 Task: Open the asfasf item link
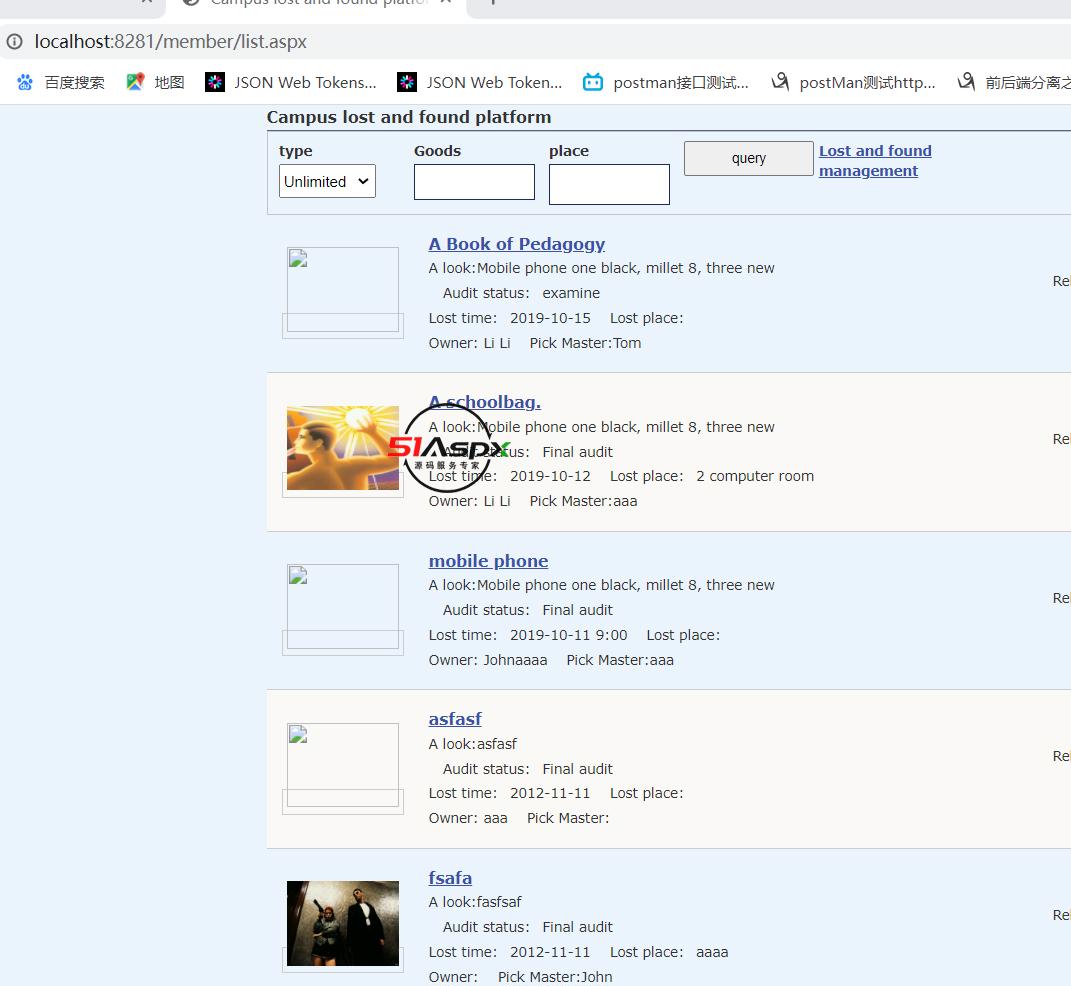click(x=455, y=719)
